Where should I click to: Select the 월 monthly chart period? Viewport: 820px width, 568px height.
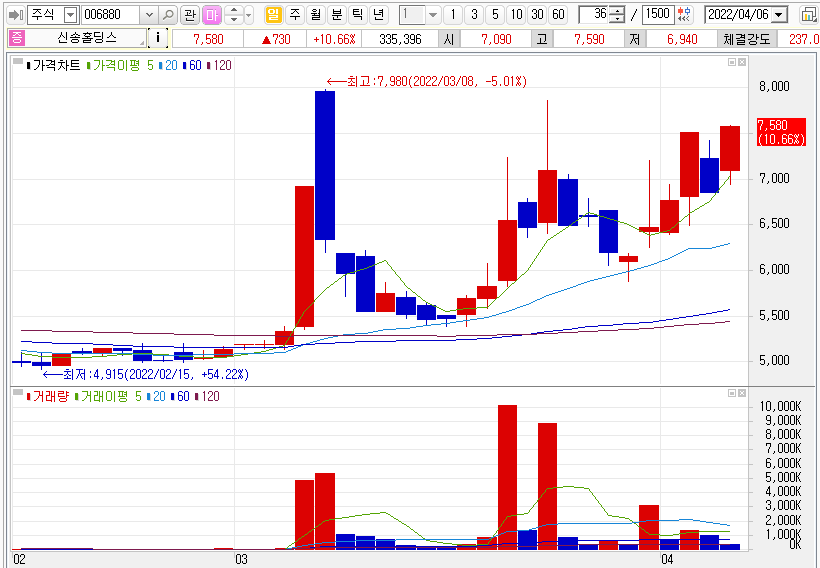coord(316,15)
